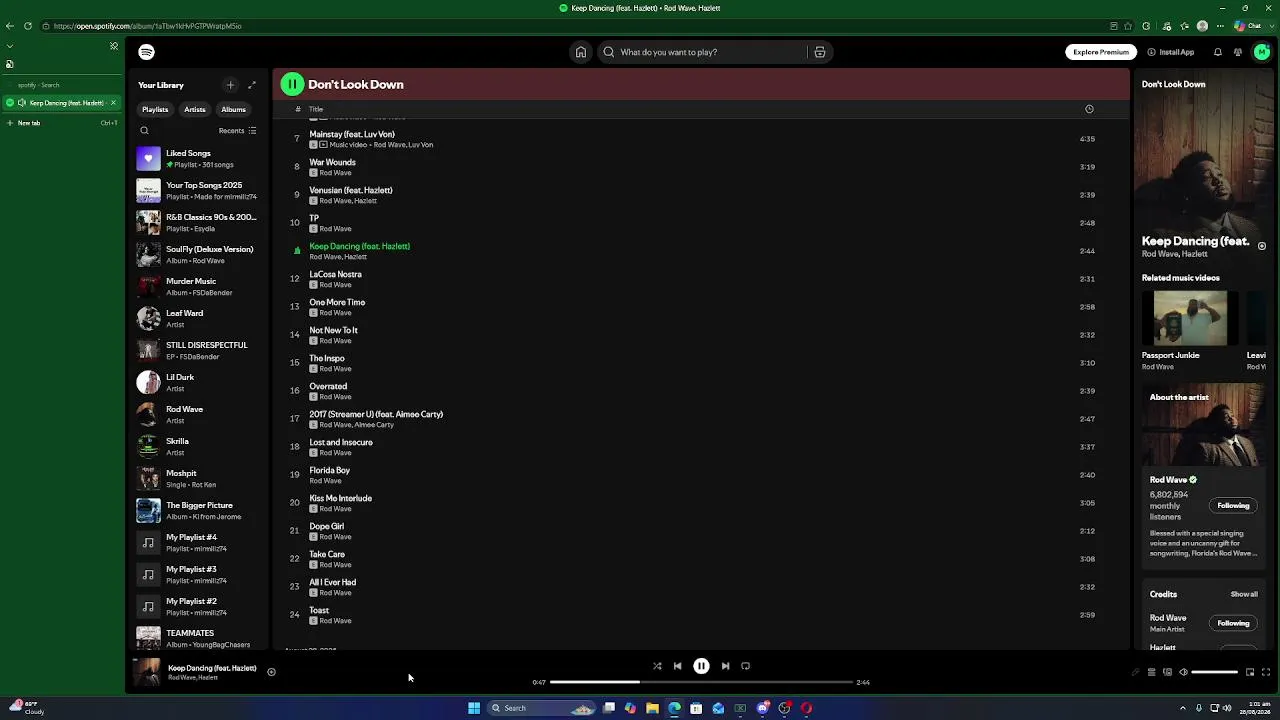Show all credits
The width and height of the screenshot is (1280, 720).
point(1244,594)
